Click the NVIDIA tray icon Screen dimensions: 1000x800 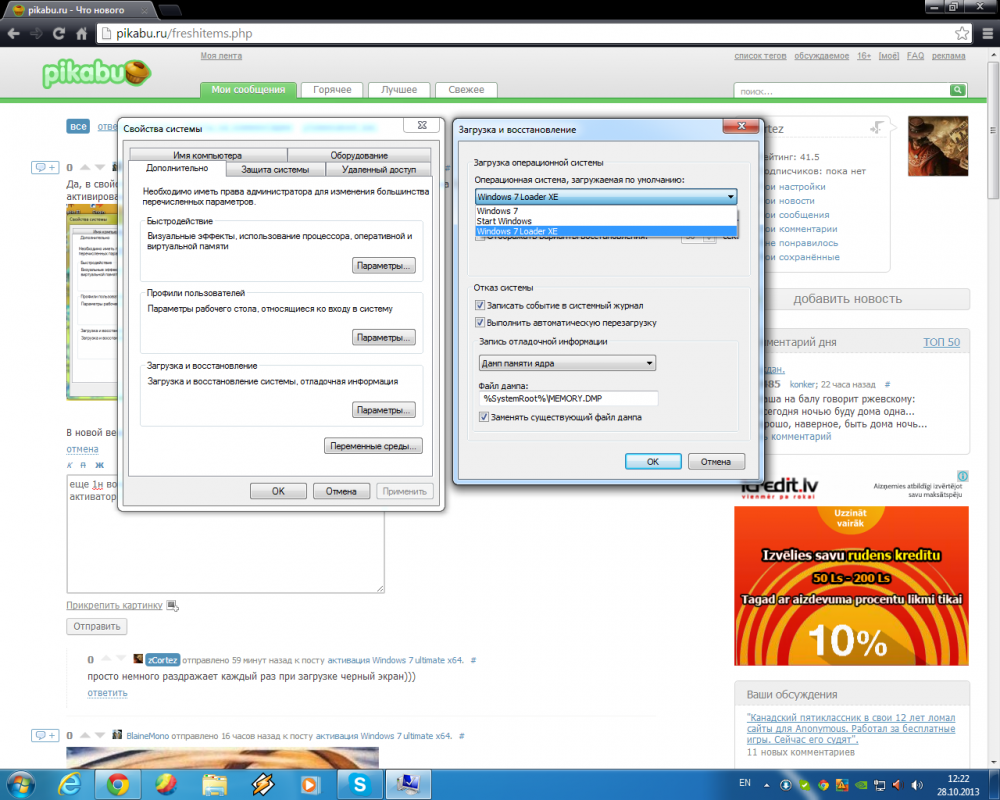[861, 785]
